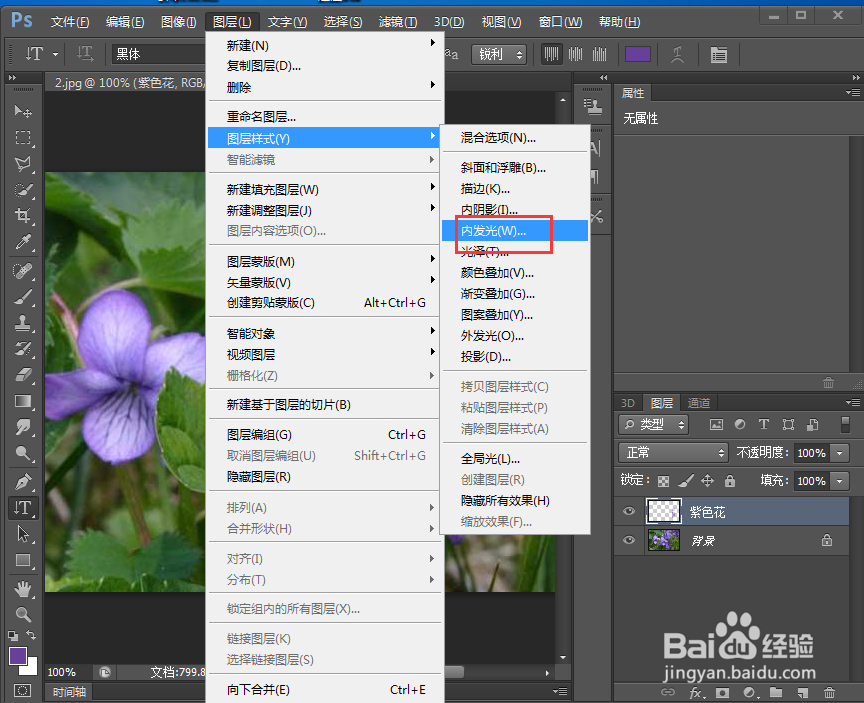
Task: Select the Path Selection tool
Action: click(x=23, y=534)
